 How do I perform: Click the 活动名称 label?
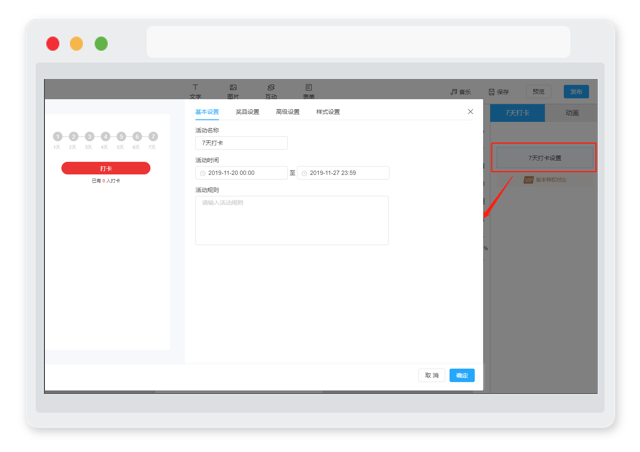coord(207,130)
